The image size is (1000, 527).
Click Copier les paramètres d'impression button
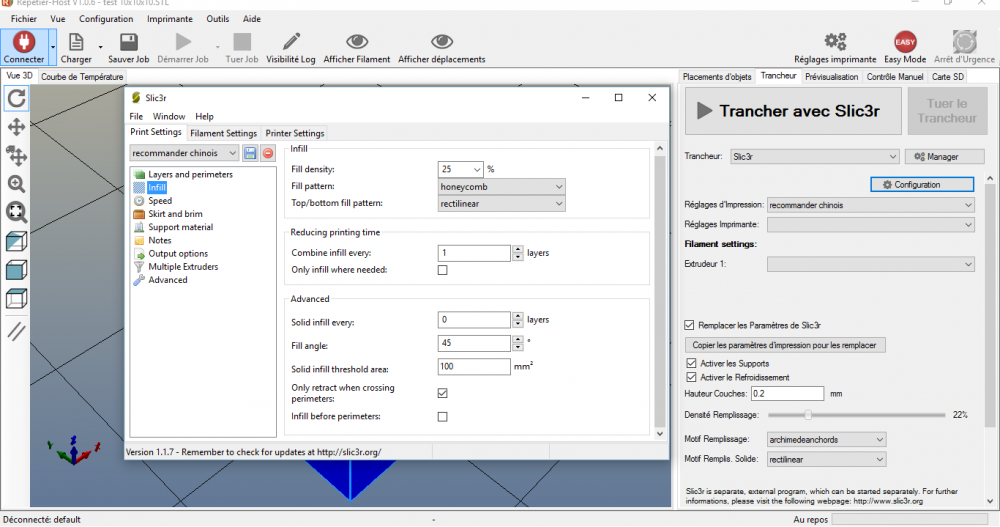coord(785,345)
